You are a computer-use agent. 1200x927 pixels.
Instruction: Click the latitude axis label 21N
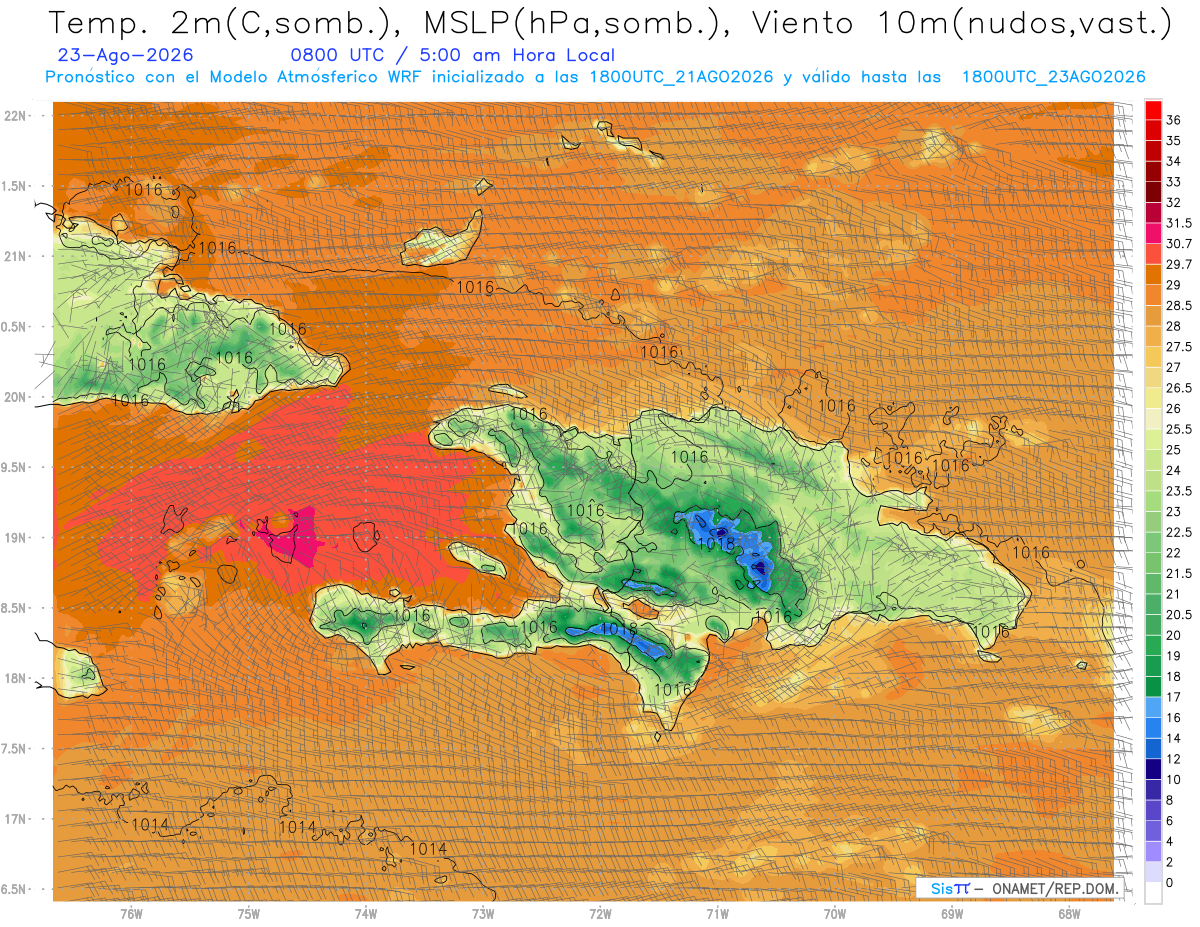tap(16, 256)
